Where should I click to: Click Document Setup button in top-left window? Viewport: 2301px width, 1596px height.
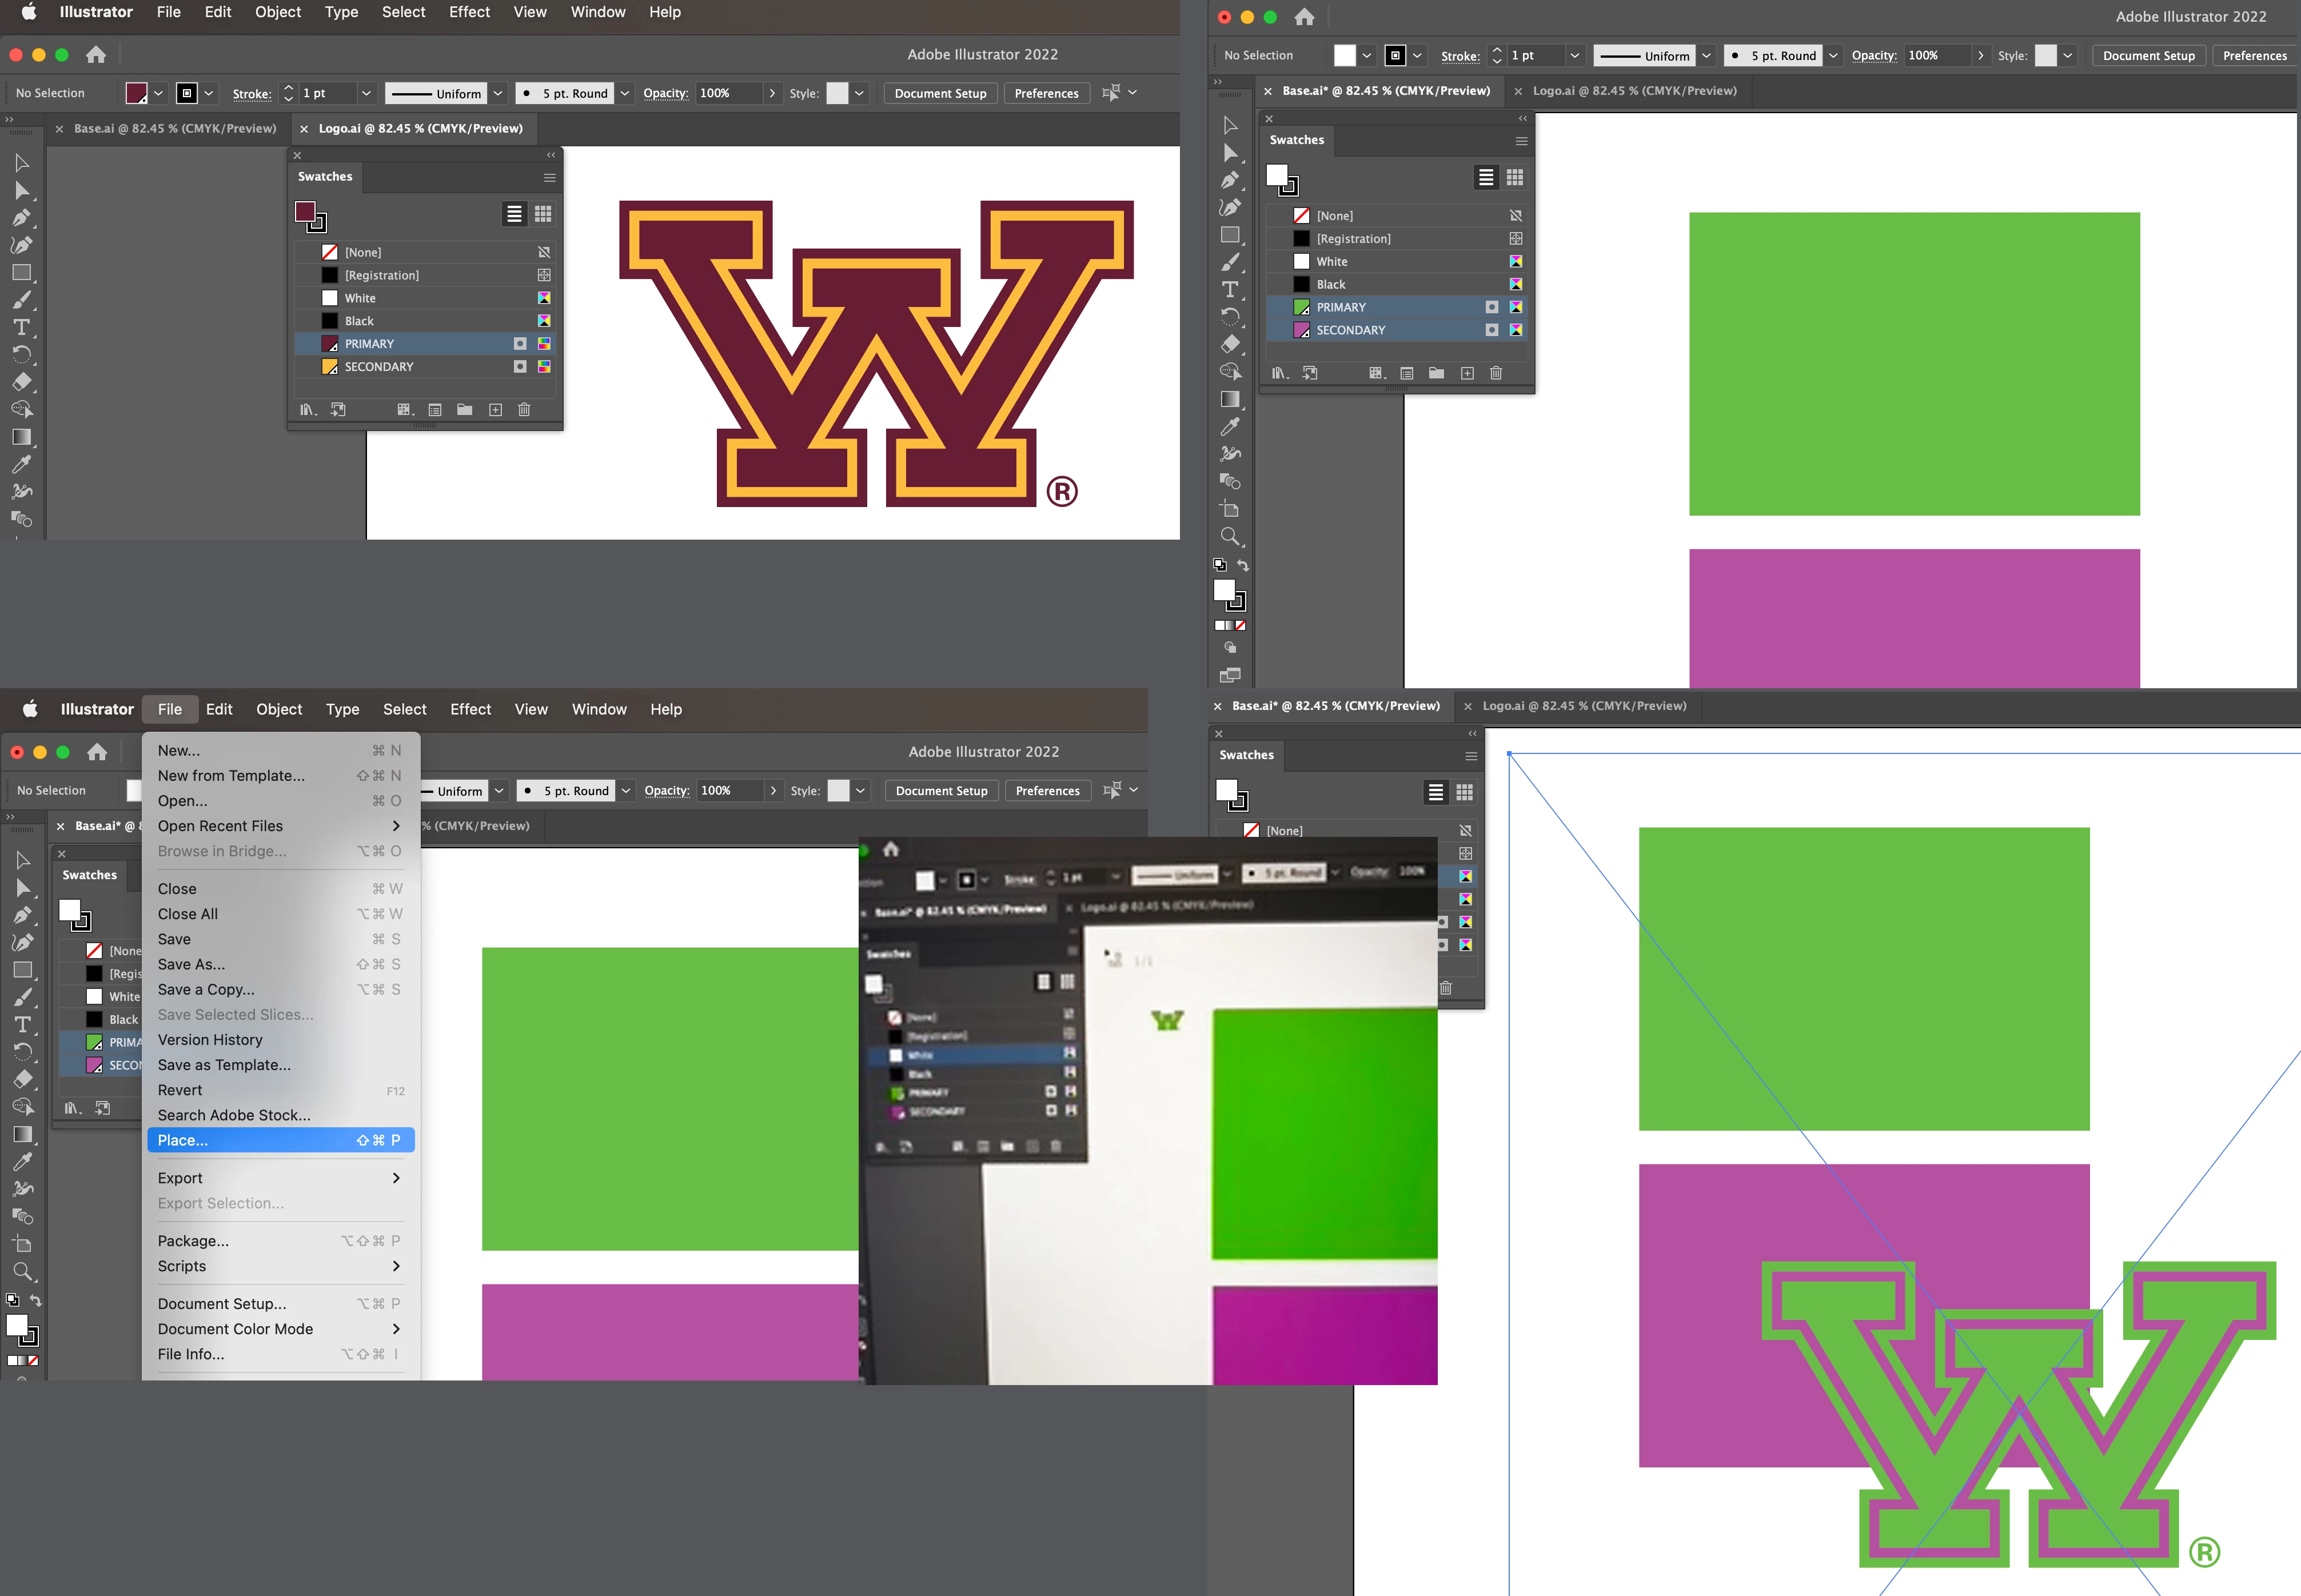[940, 93]
